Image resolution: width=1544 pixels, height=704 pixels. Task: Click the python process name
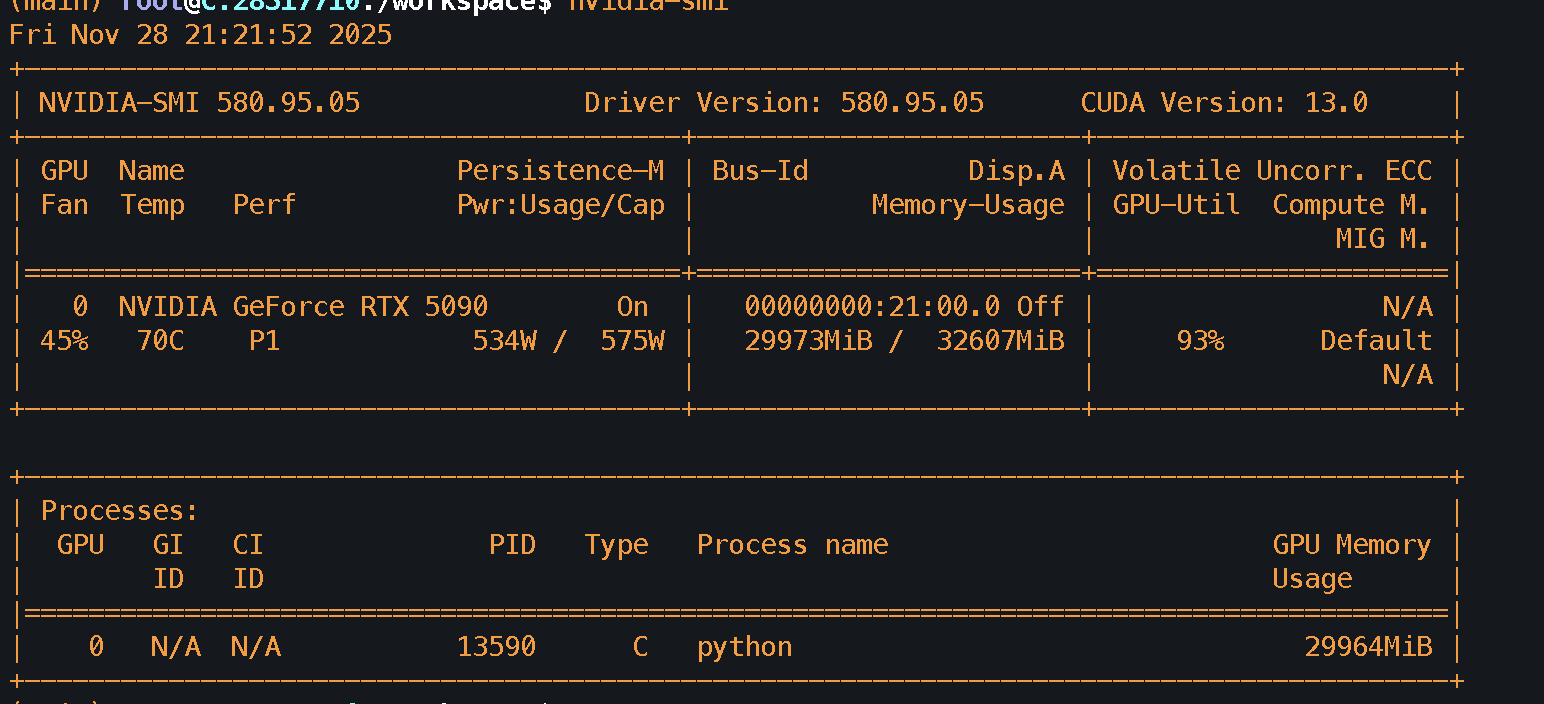(744, 647)
